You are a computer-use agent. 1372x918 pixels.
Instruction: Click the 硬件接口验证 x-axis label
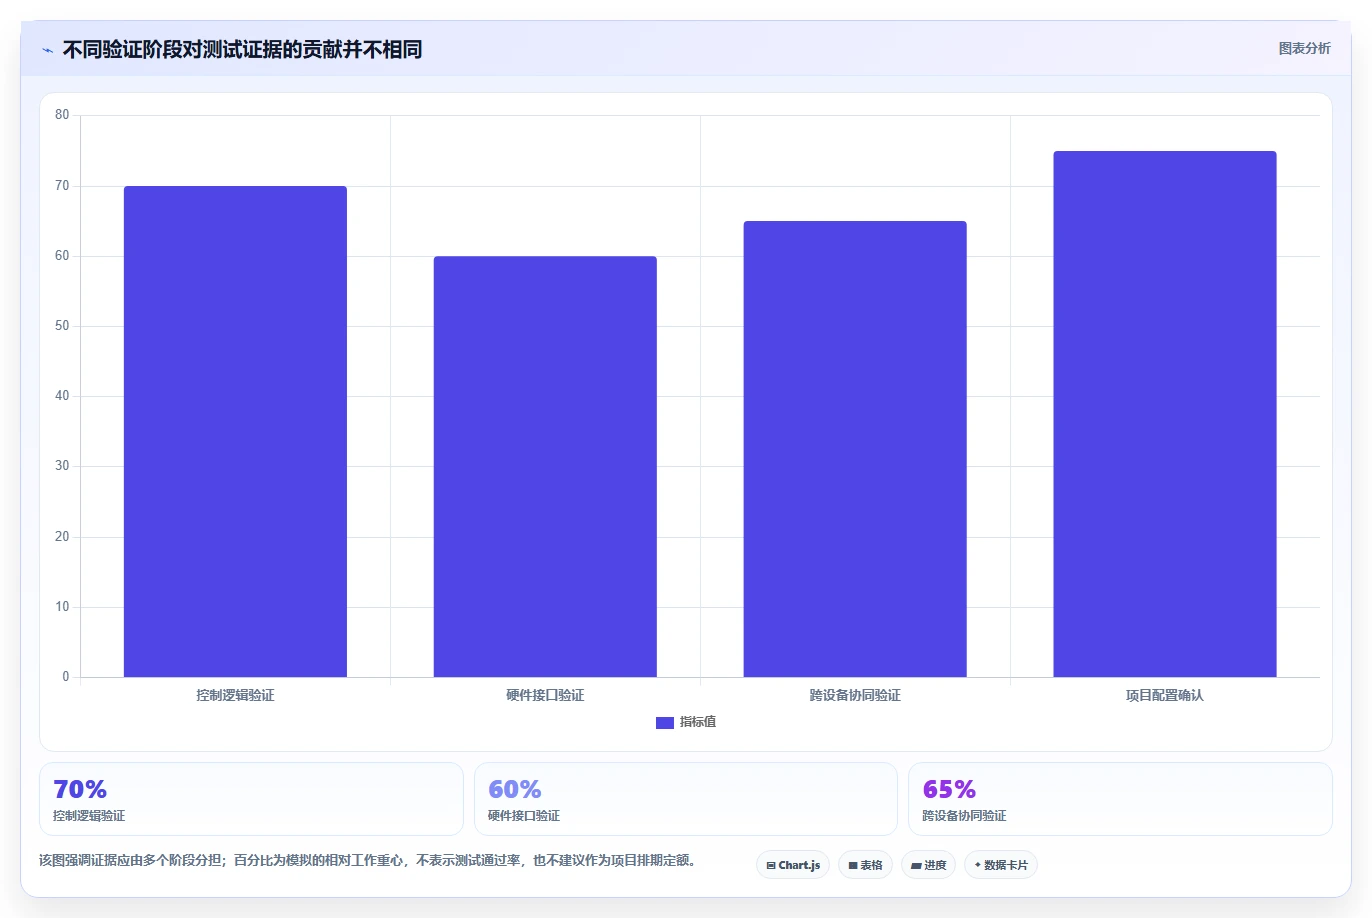pyautogui.click(x=545, y=695)
